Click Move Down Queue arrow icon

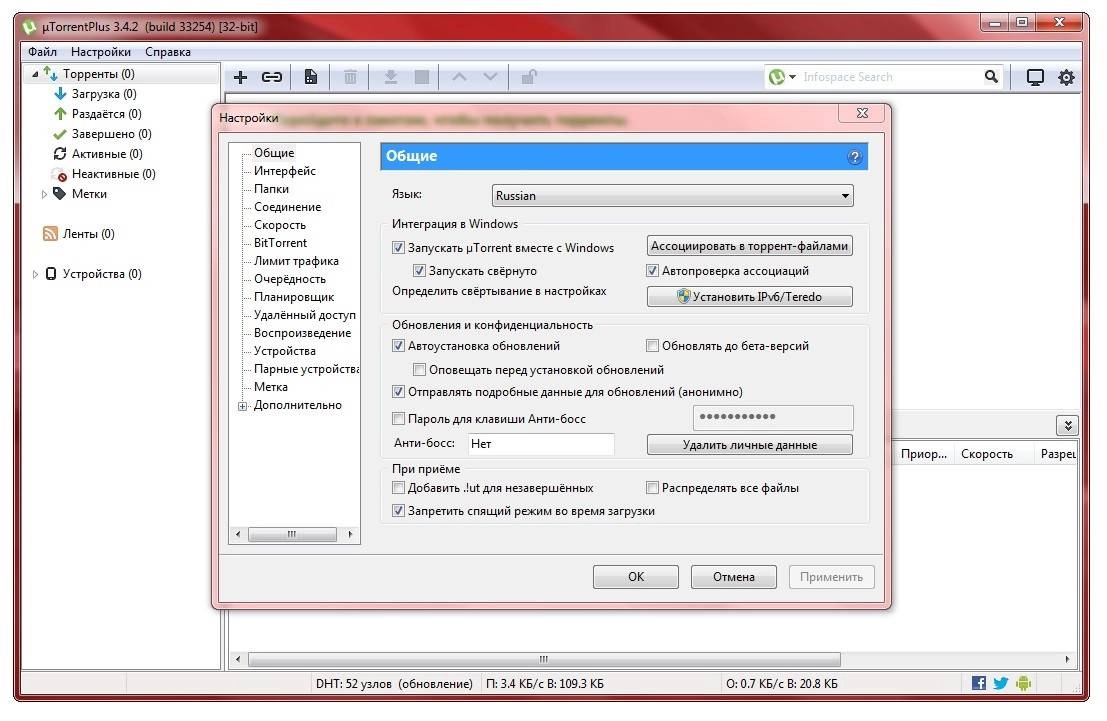(491, 76)
